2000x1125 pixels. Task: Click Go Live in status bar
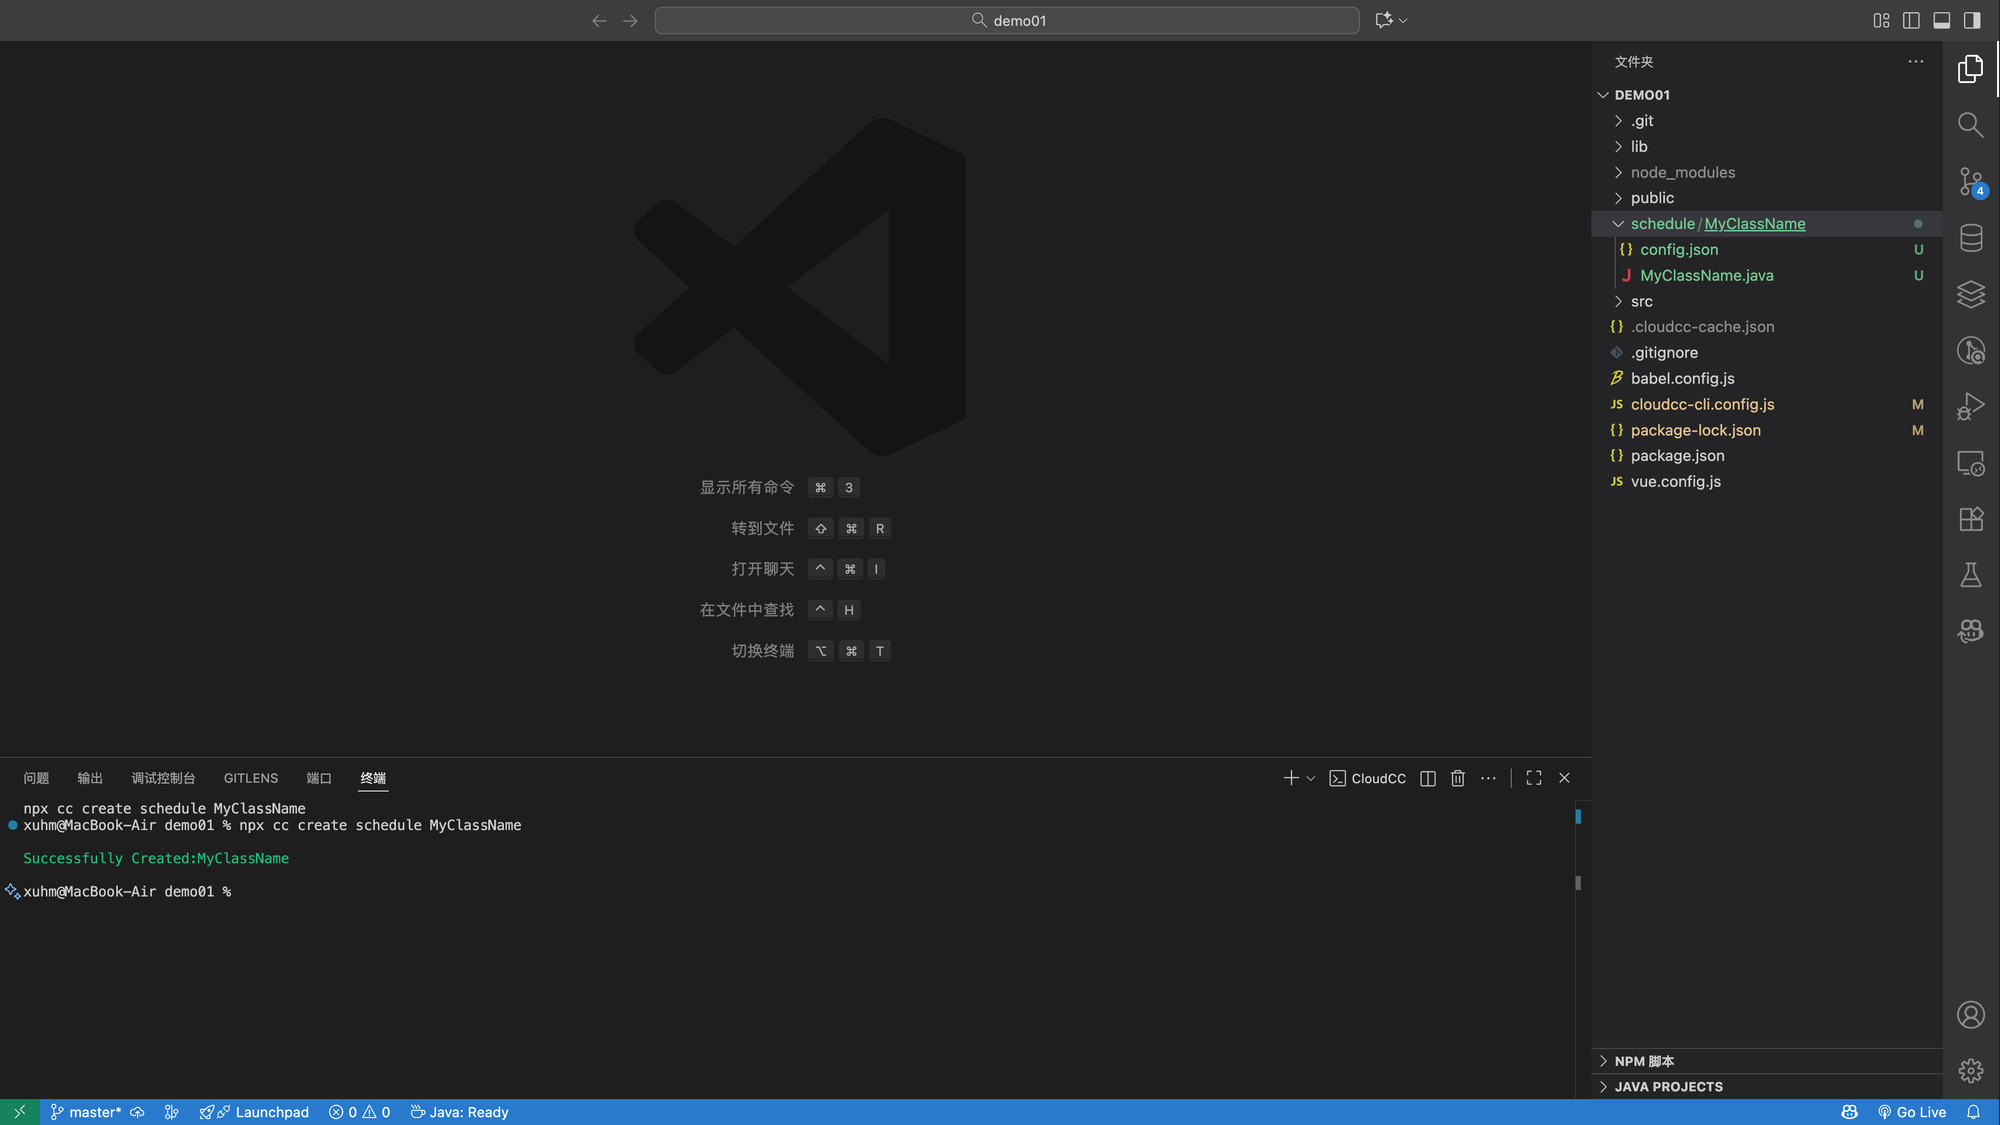click(1912, 1112)
